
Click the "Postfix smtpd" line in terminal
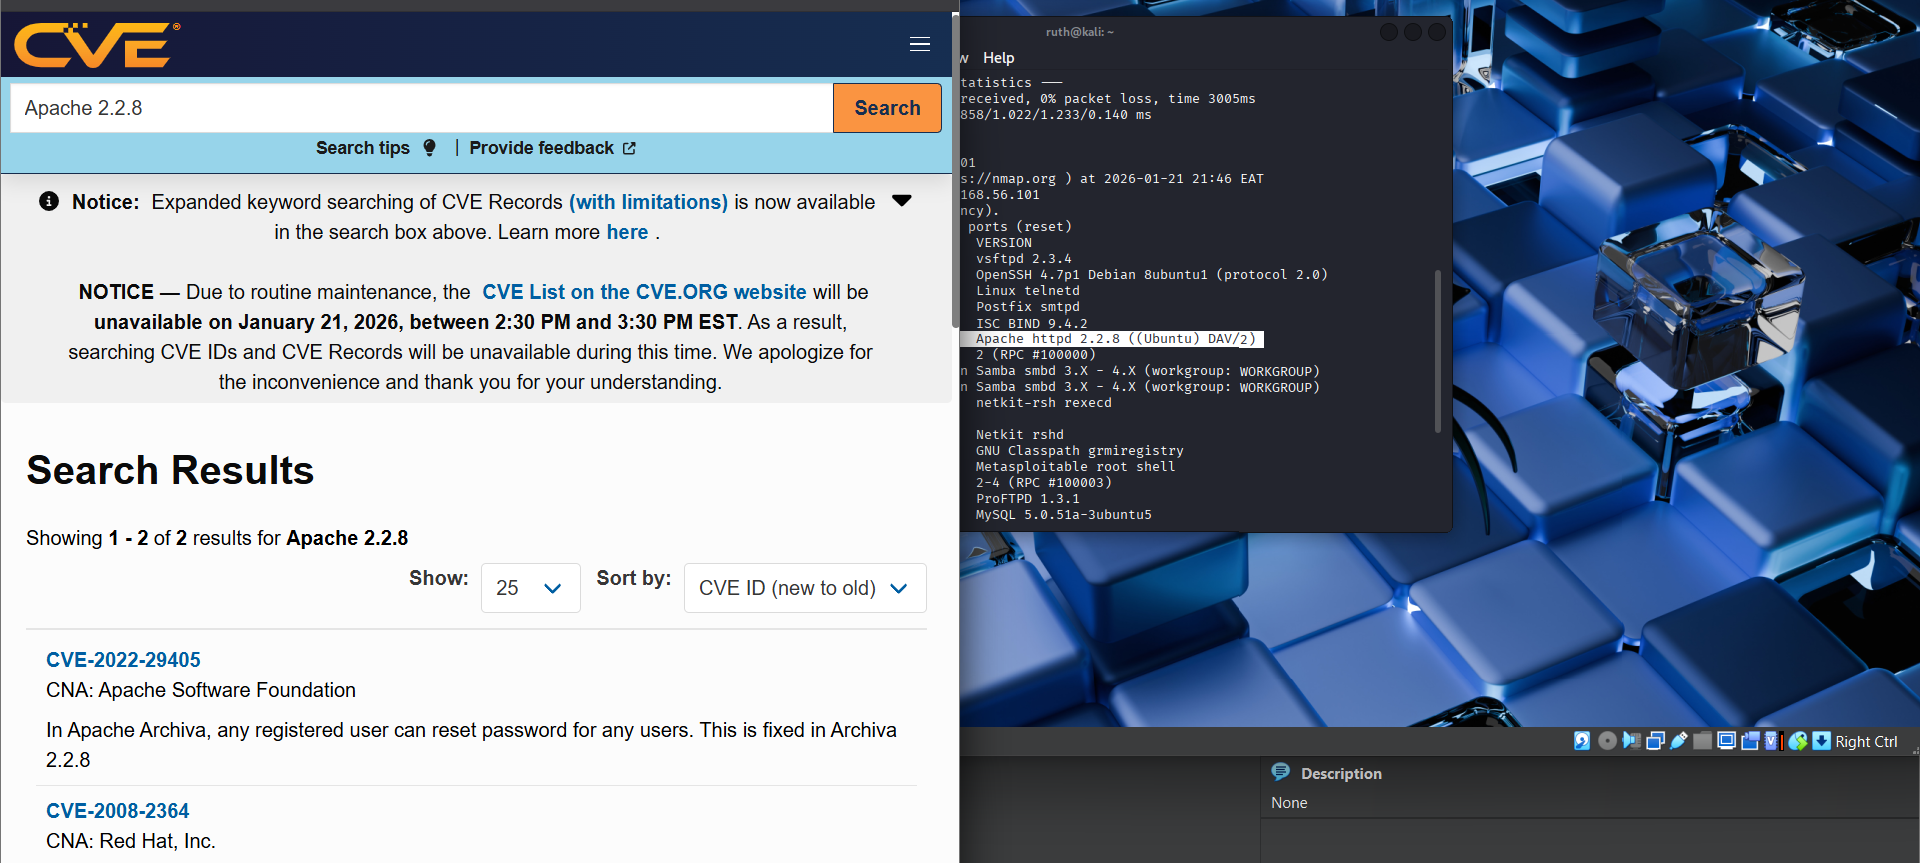click(x=1028, y=307)
